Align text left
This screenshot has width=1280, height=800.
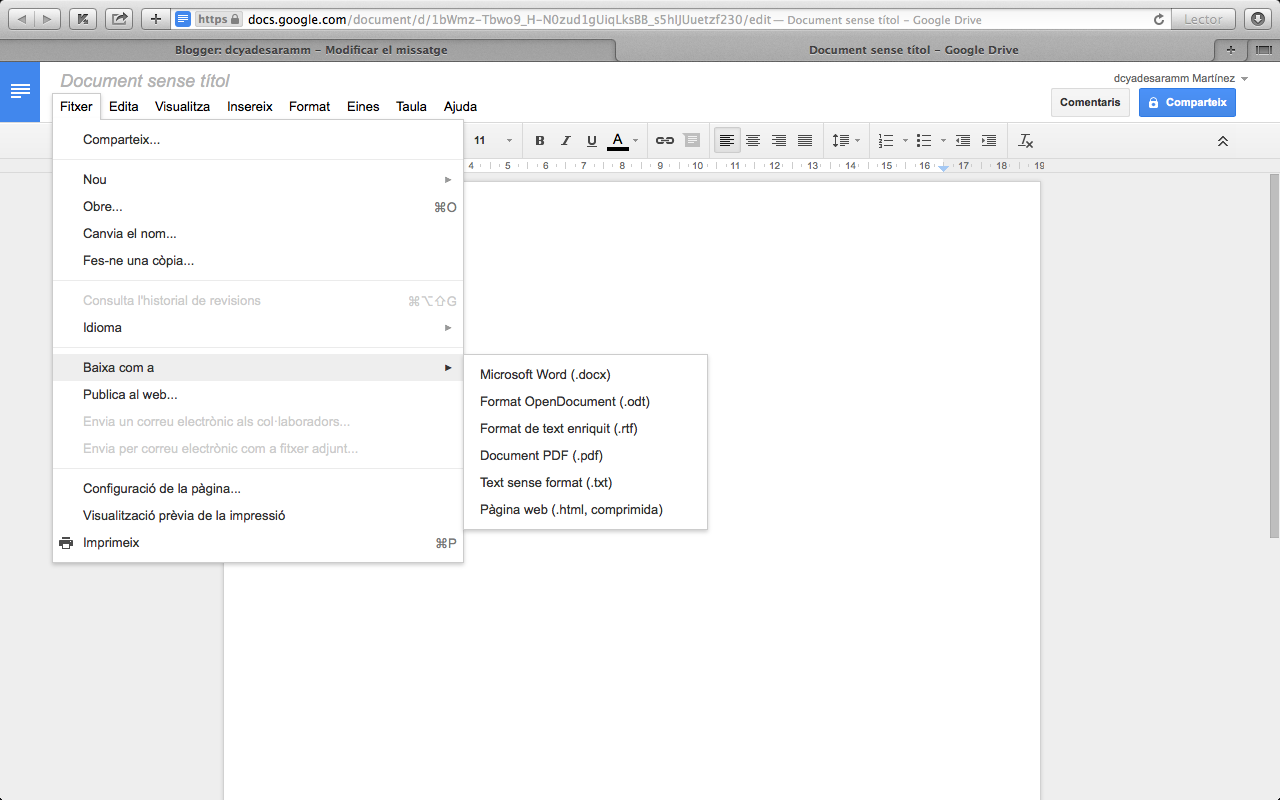tap(727, 141)
